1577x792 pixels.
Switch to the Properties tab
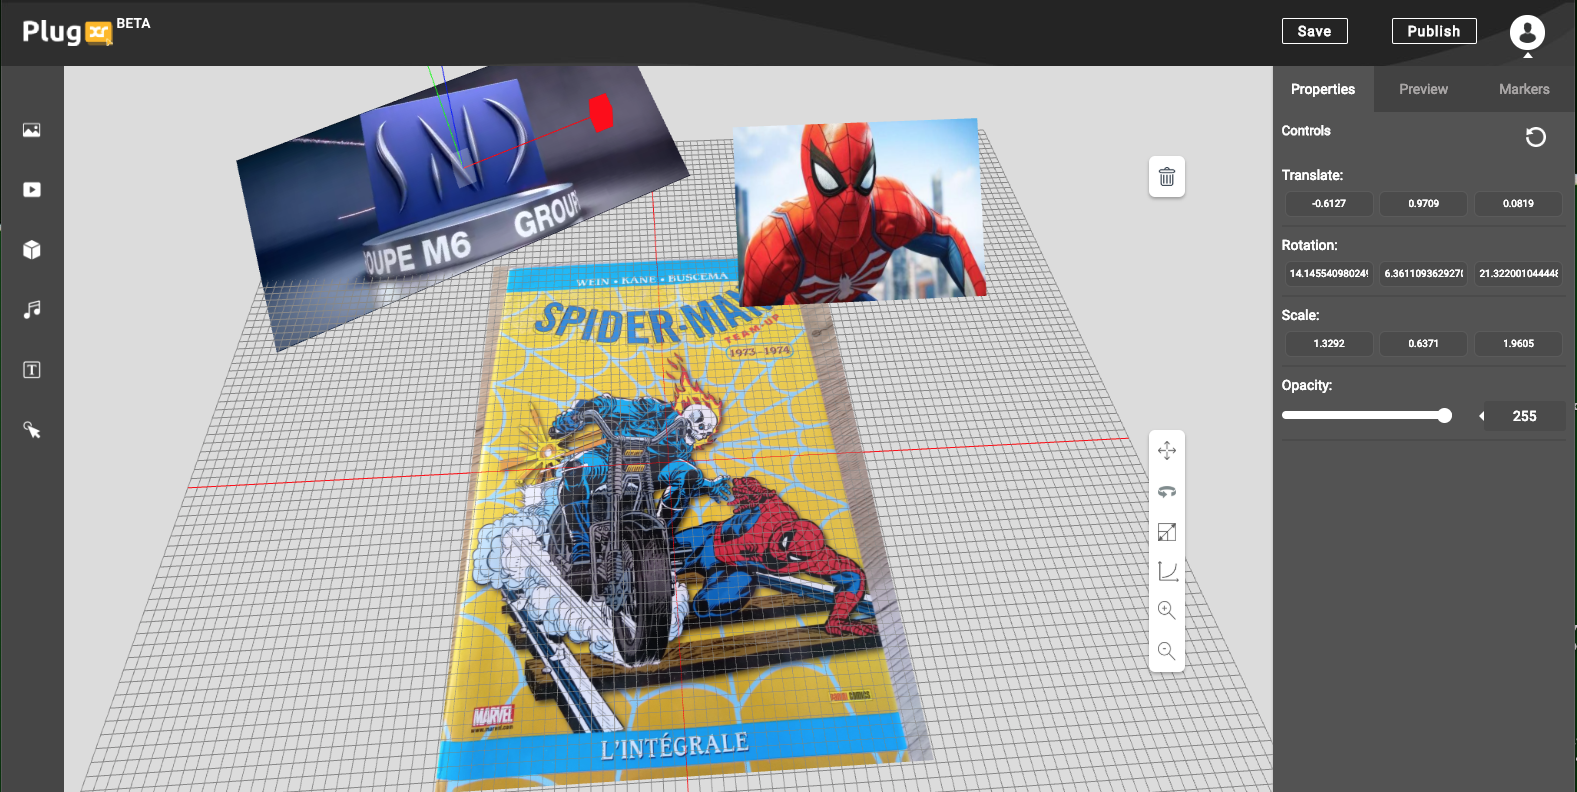tap(1323, 89)
